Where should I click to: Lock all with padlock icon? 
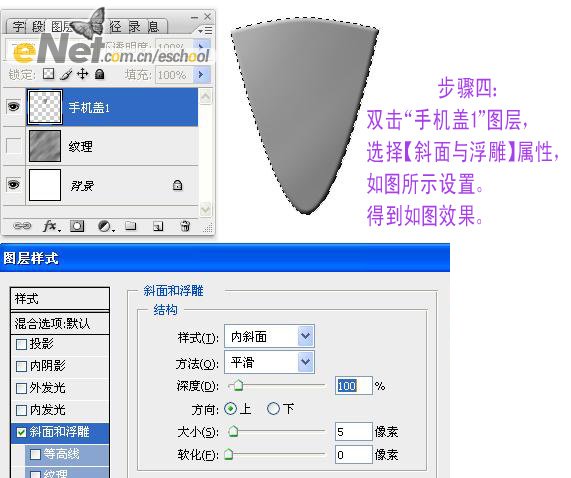click(x=99, y=74)
